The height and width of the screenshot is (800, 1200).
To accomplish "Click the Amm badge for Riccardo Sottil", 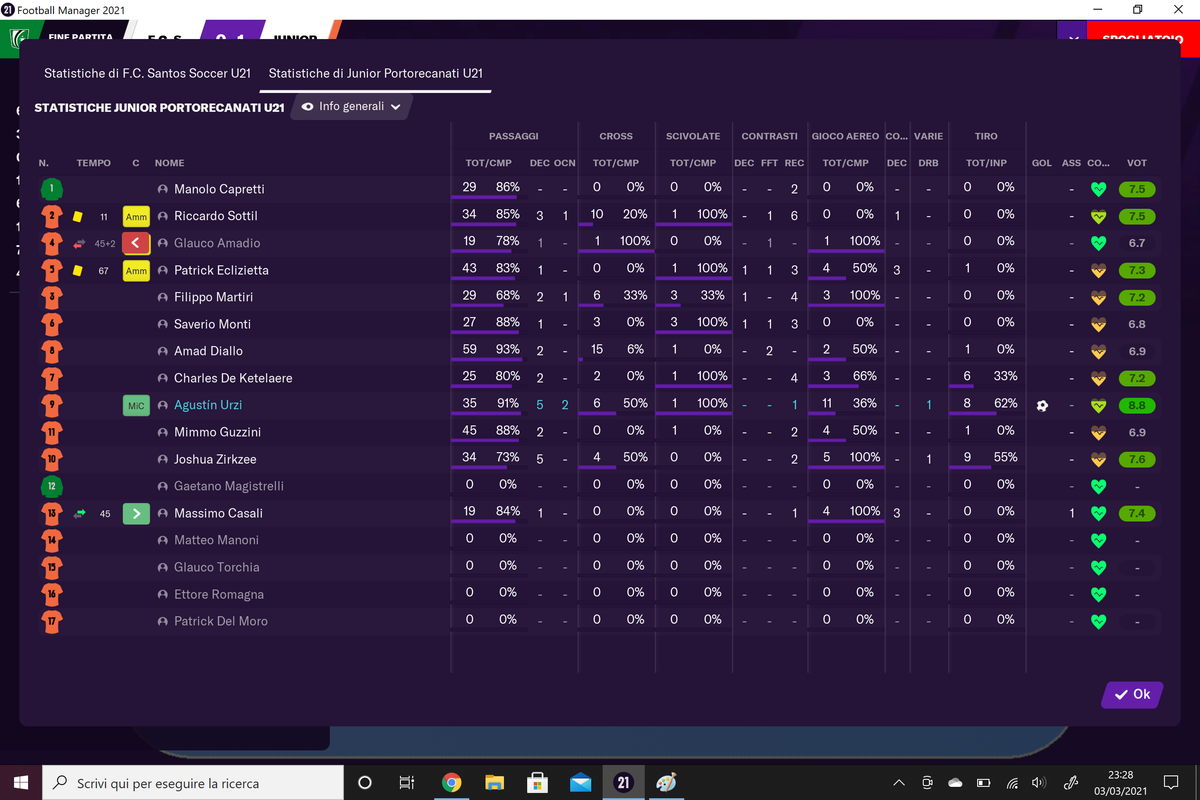I will click(136, 216).
